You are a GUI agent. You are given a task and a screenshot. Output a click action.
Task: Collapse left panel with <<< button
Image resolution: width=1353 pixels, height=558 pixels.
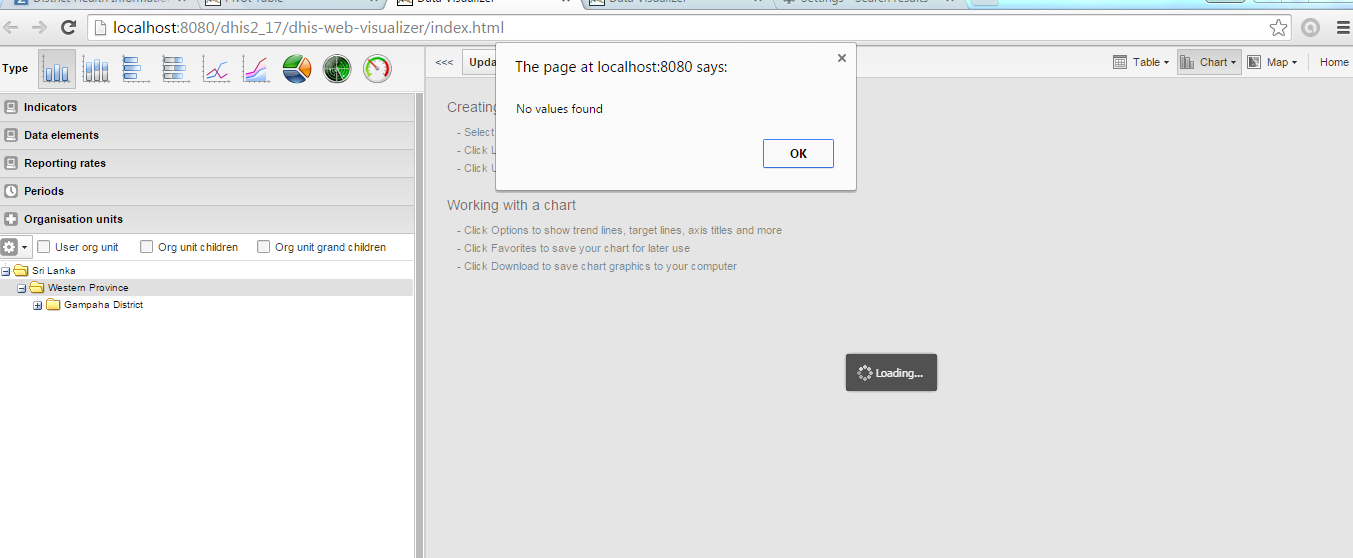444,62
